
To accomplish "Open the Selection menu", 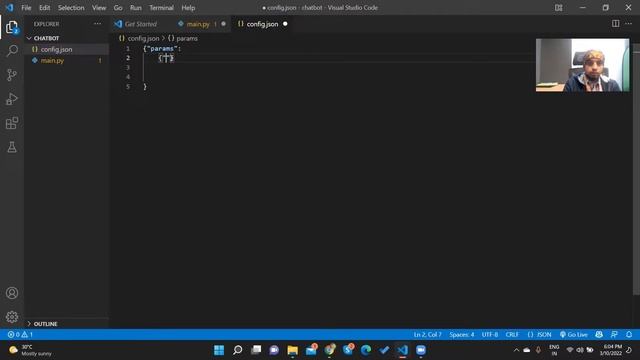I will pyautogui.click(x=71, y=8).
